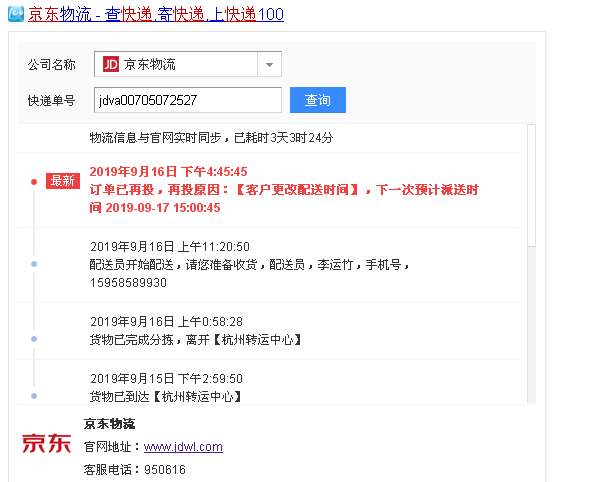This screenshot has width=596, height=482.
Task: Click the red 最新 badge
Action: [x=63, y=181]
